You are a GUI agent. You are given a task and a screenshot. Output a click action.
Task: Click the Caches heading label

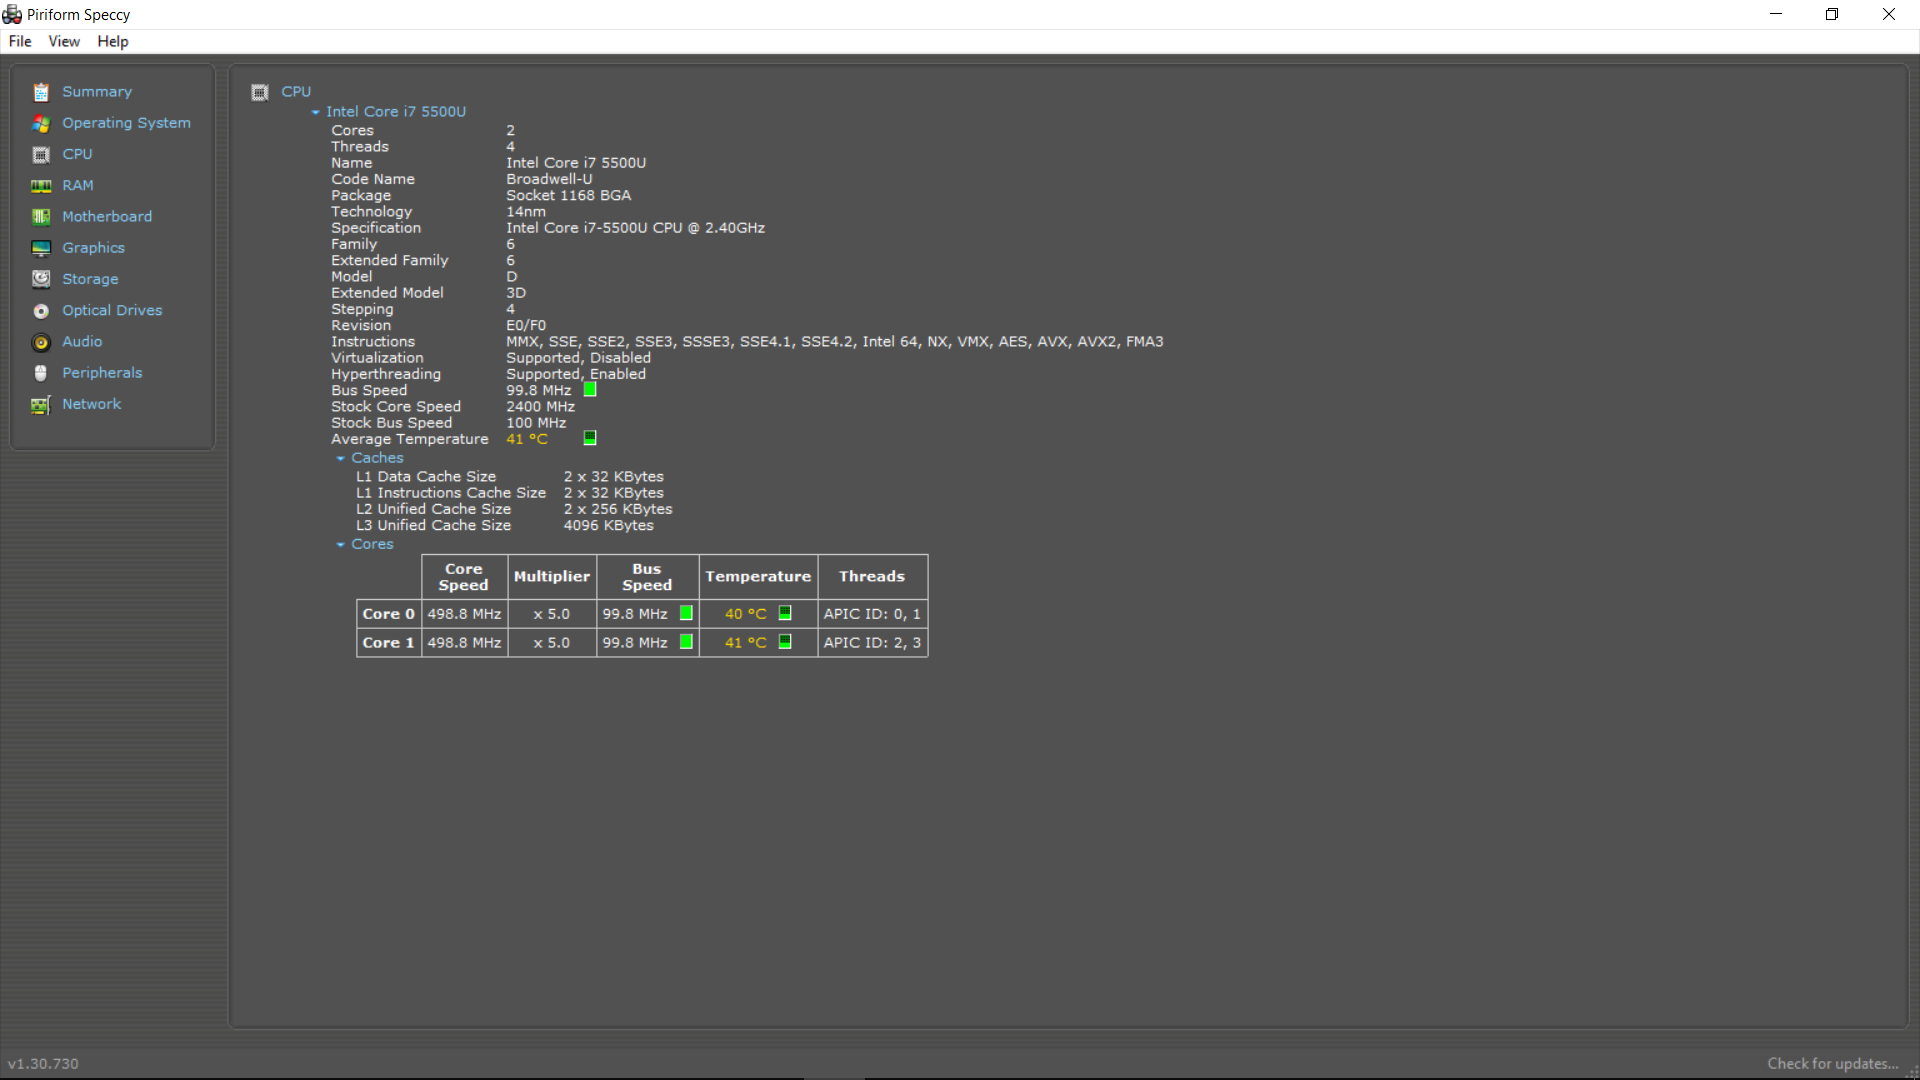(377, 458)
